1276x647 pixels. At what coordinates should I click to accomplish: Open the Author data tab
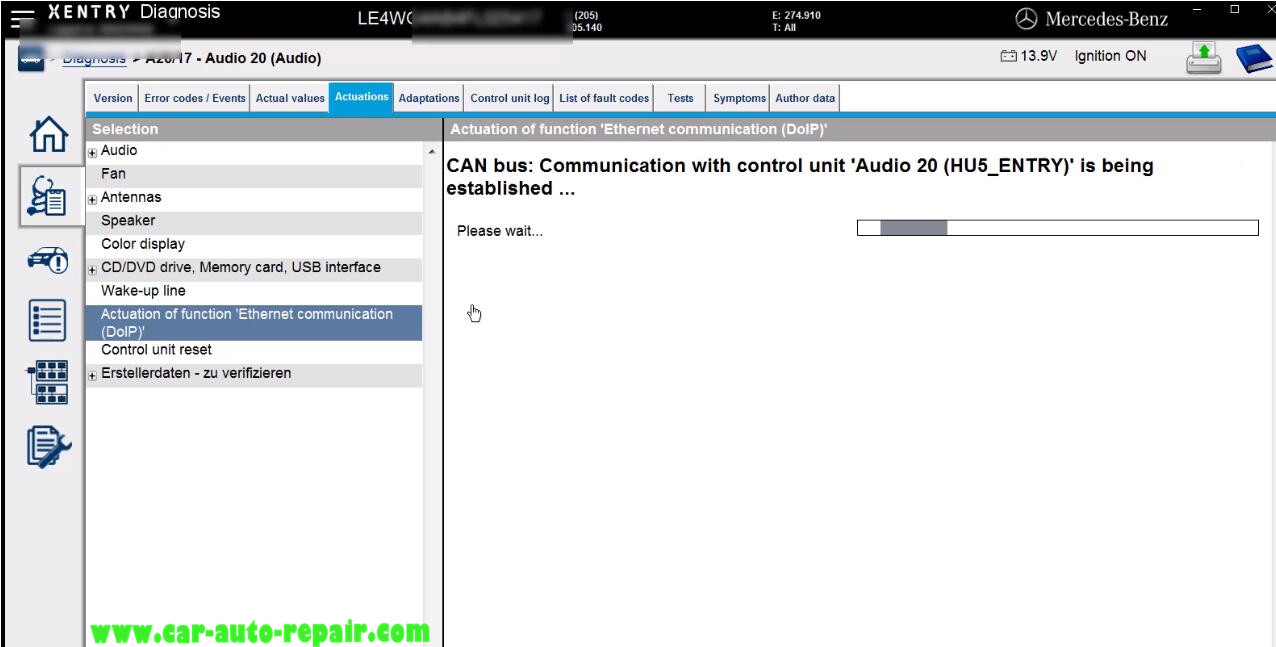(x=805, y=98)
